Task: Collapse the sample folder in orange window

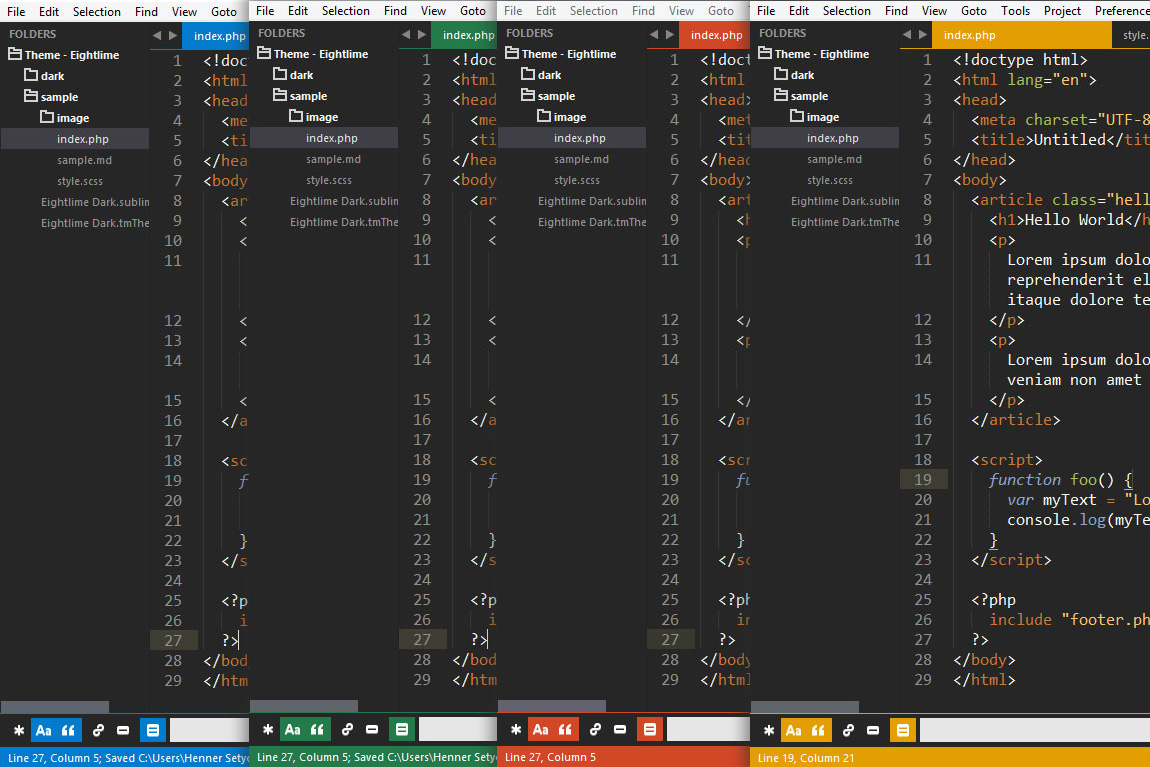Action: pyautogui.click(x=781, y=95)
